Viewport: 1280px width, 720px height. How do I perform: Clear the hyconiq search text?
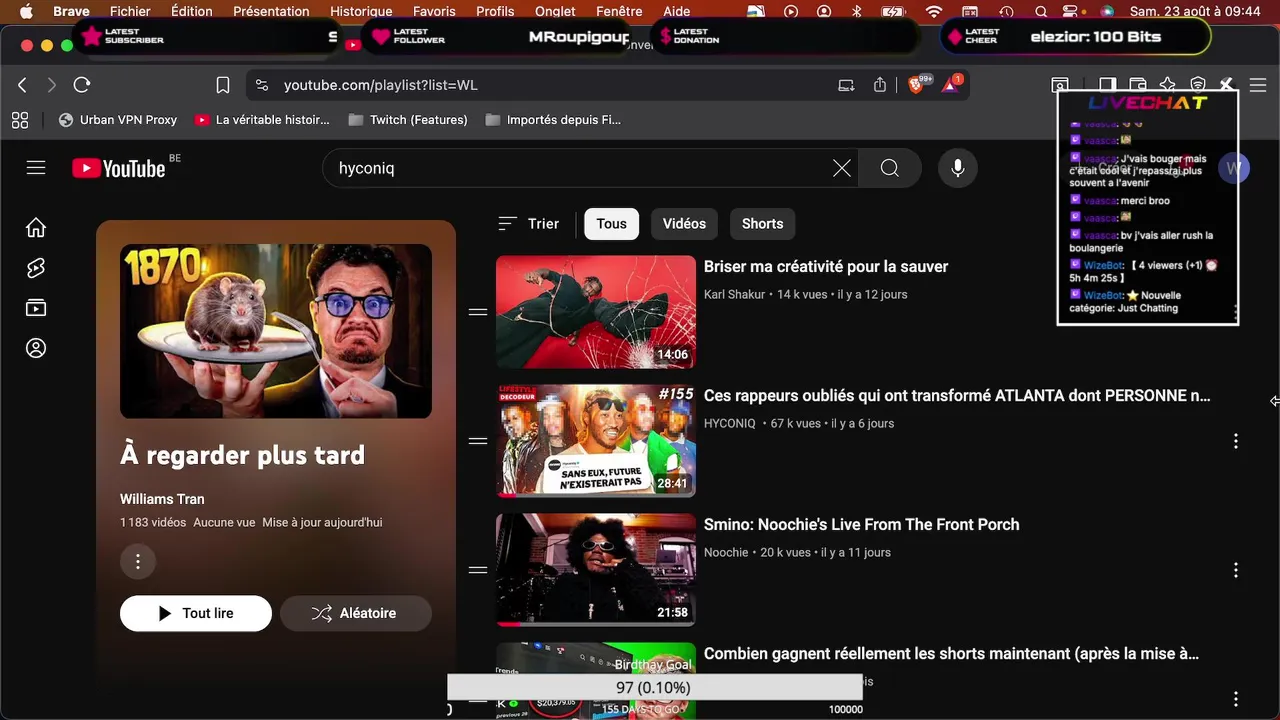pos(842,168)
